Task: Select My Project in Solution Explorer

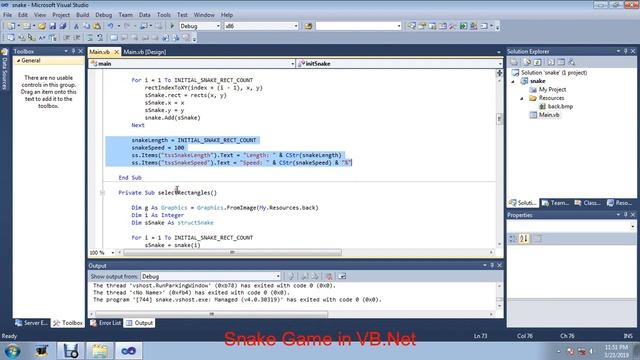Action: pyautogui.click(x=548, y=89)
